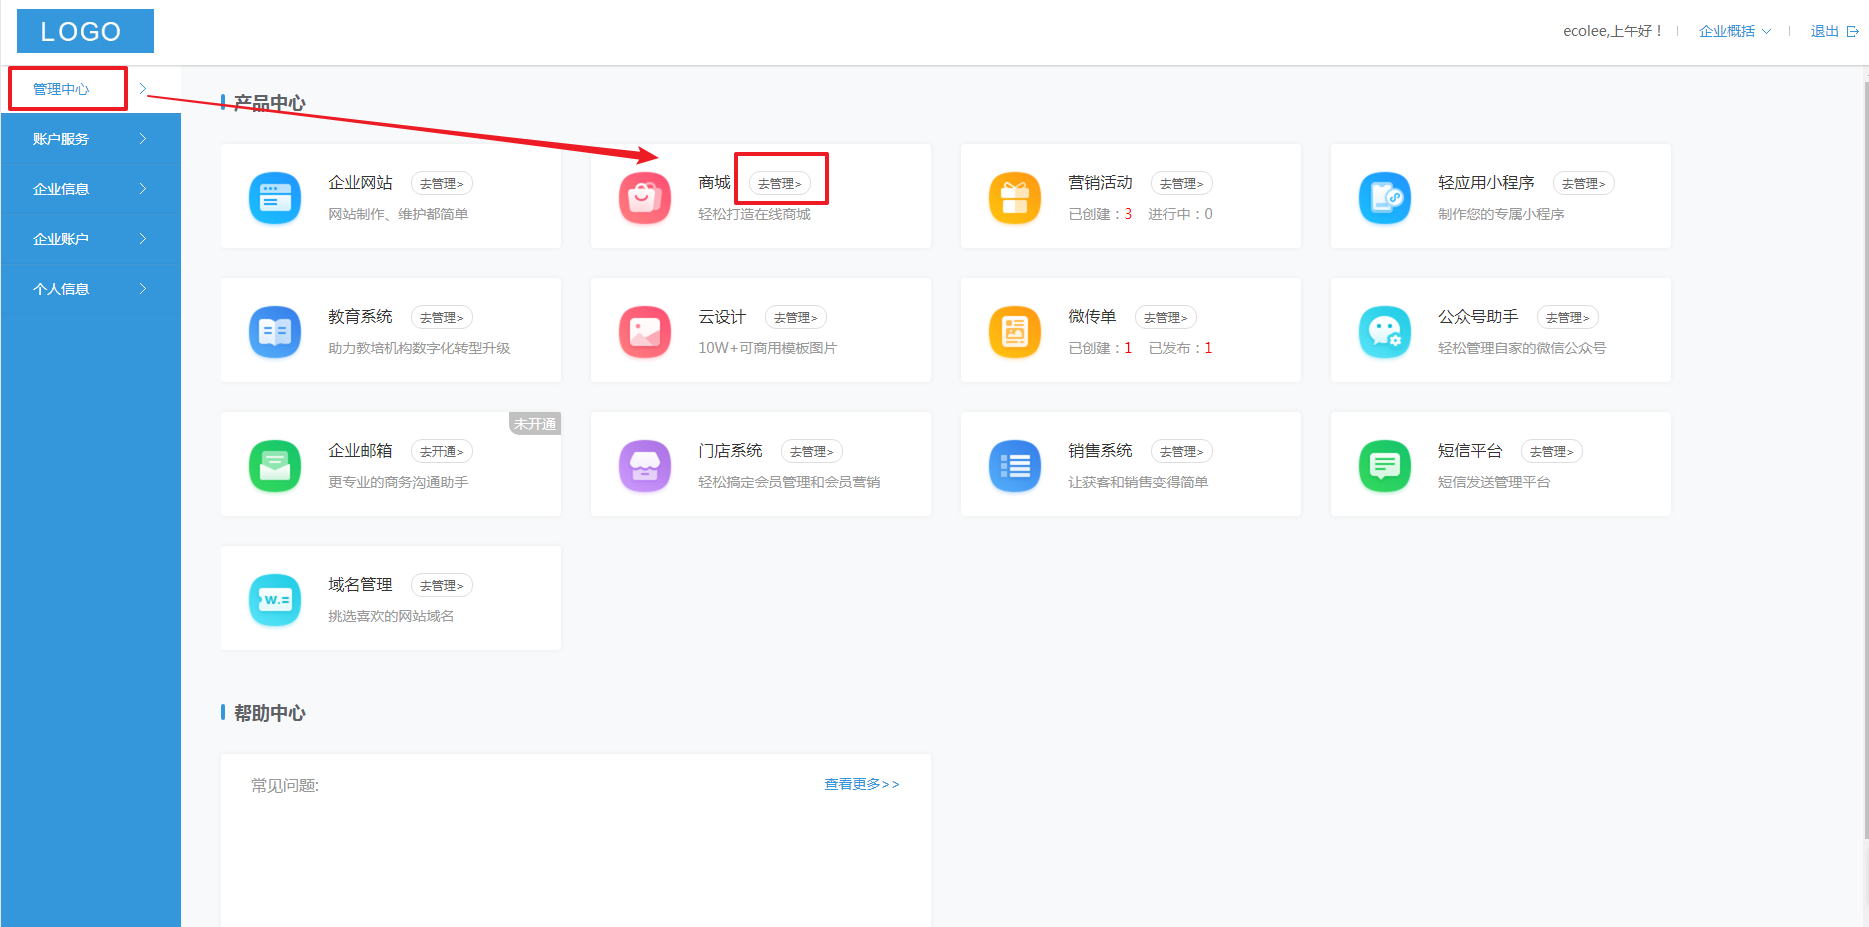Click the 轻松打造在线商城 description
This screenshot has height=927, width=1869.
754,214
